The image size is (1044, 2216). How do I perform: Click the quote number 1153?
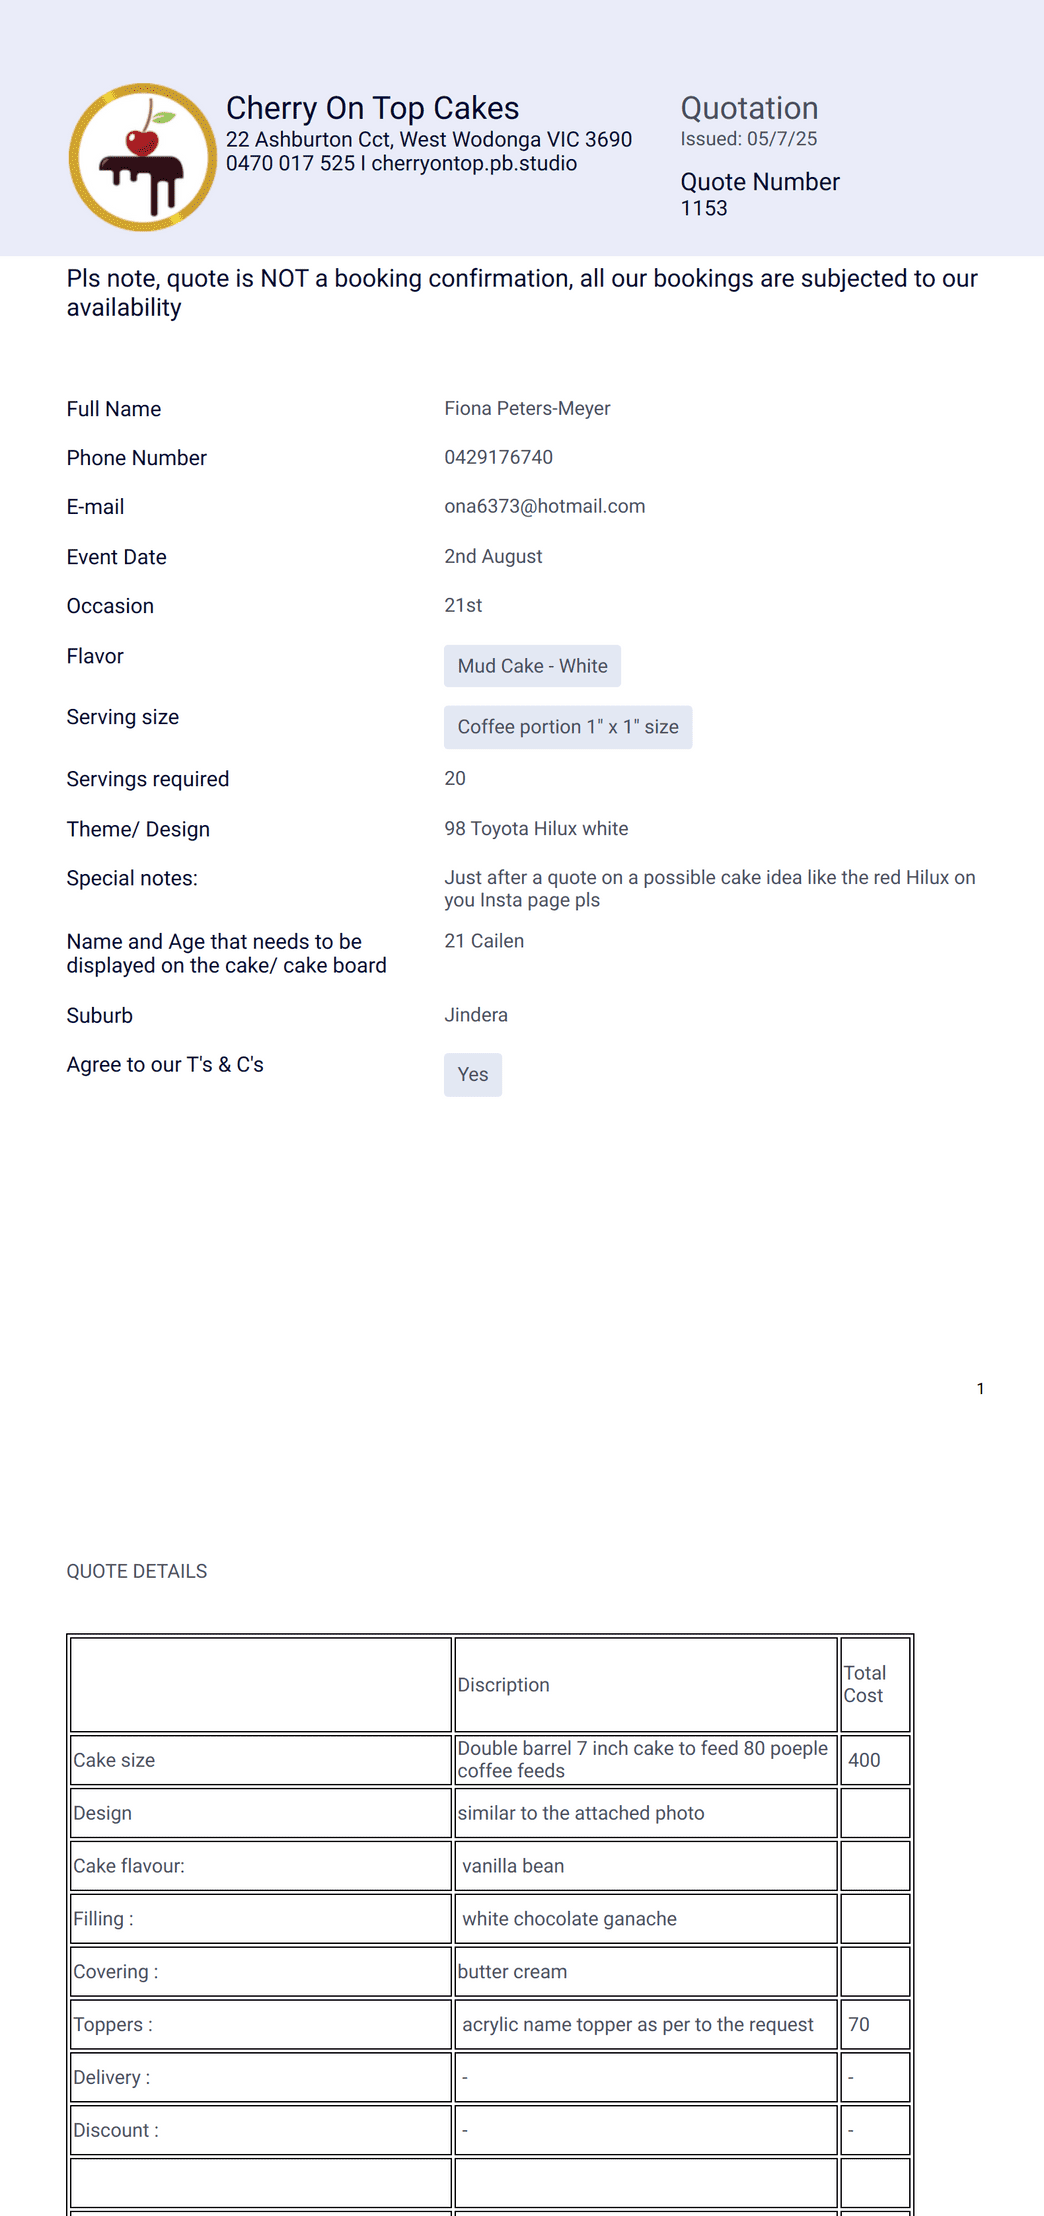tap(704, 208)
